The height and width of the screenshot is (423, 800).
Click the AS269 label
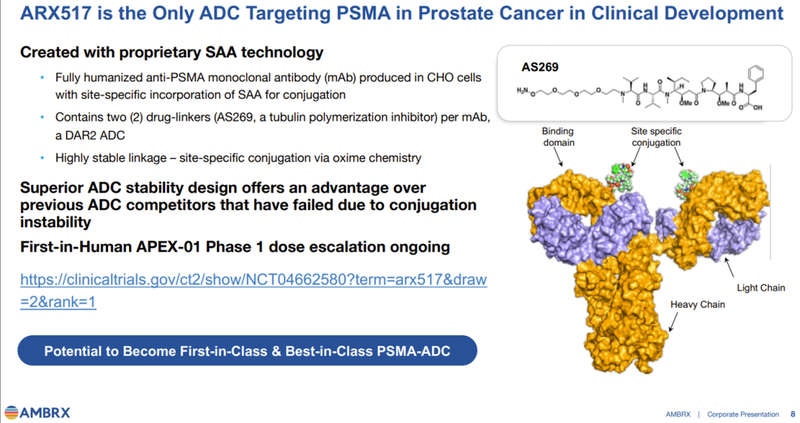tap(540, 67)
